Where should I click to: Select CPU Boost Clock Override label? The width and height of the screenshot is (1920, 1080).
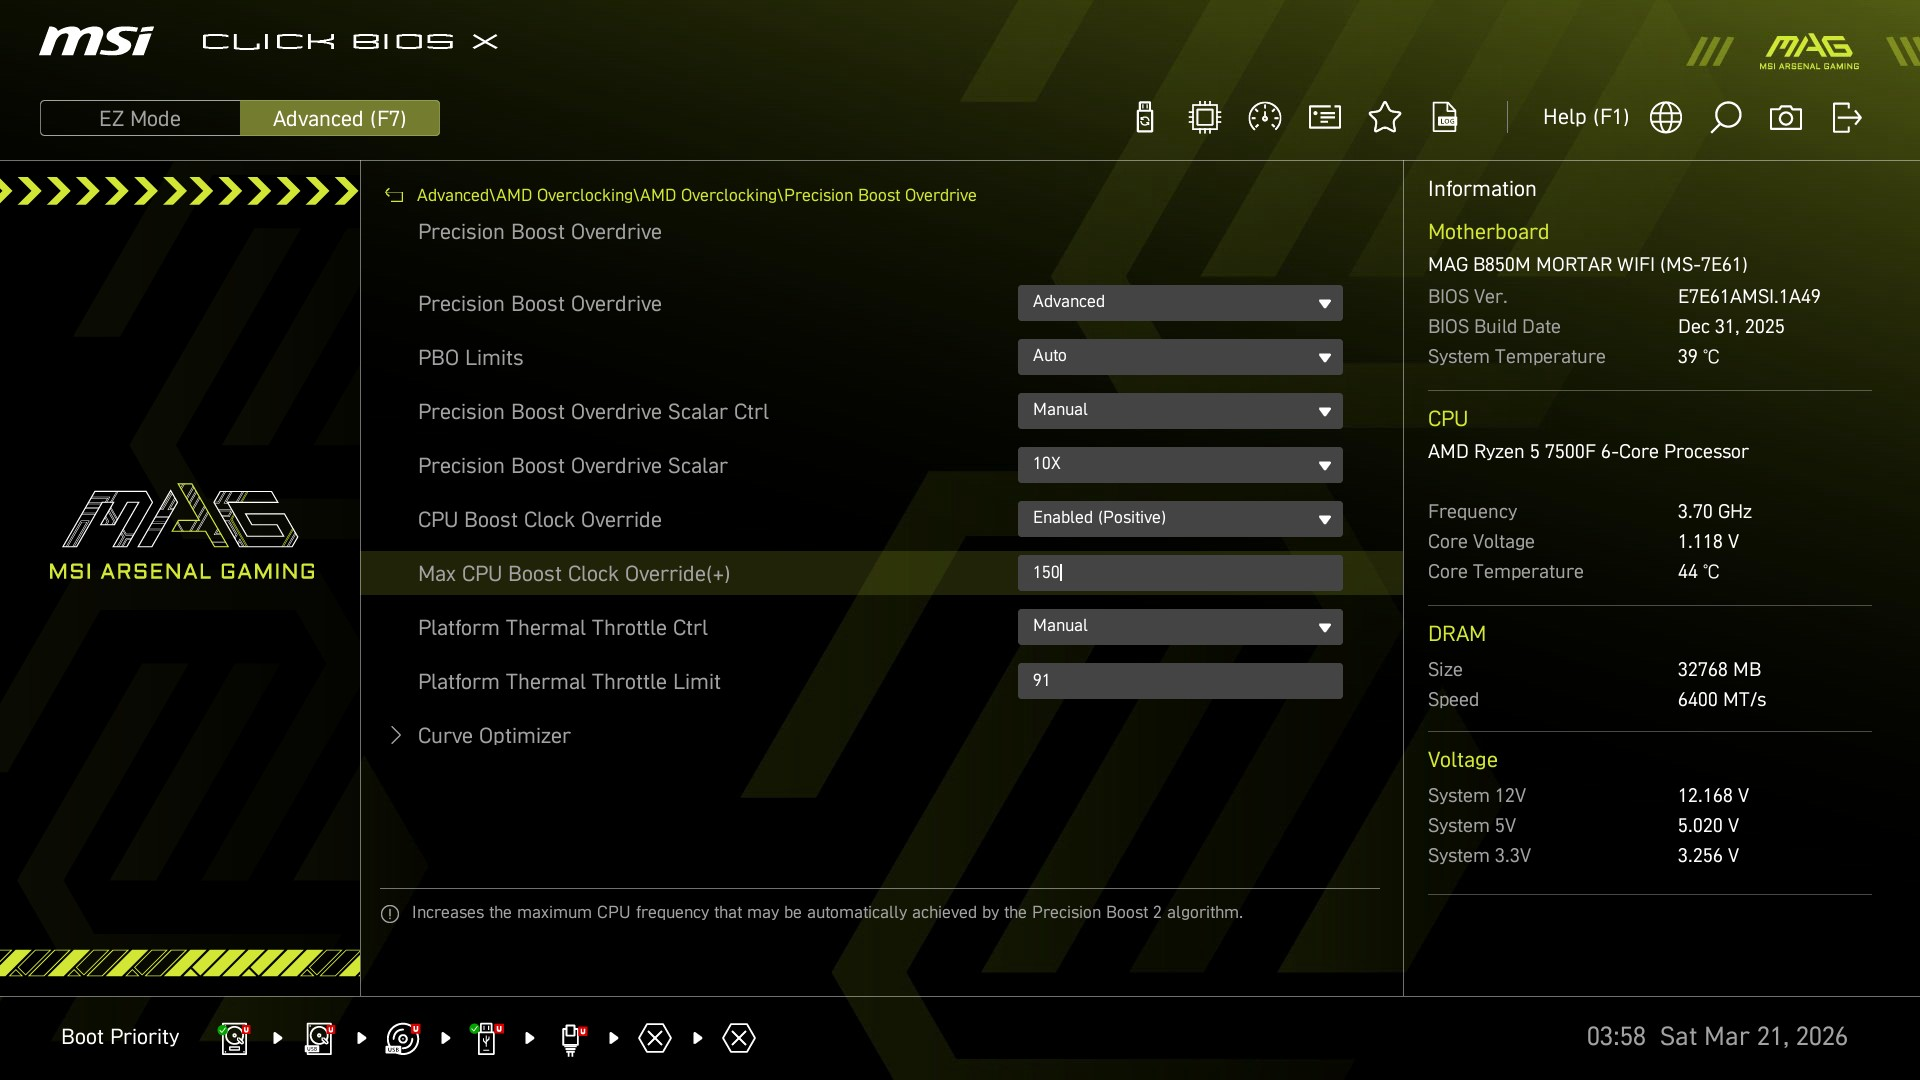point(540,520)
